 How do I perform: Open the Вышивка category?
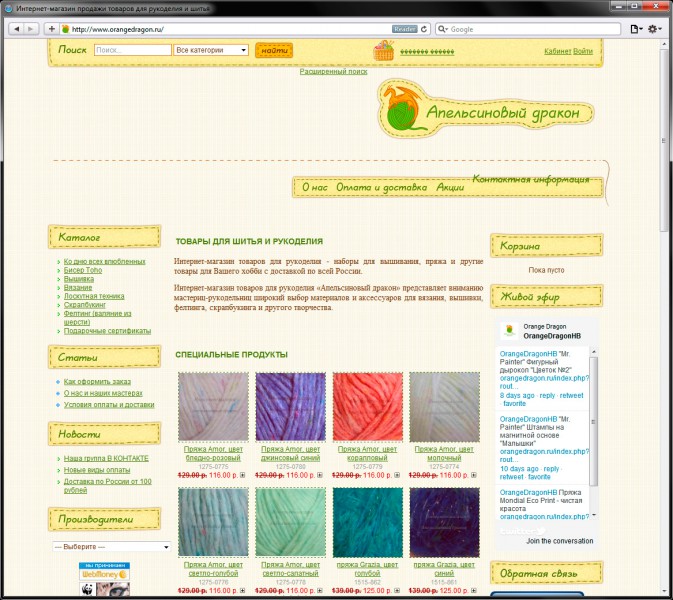coord(79,279)
